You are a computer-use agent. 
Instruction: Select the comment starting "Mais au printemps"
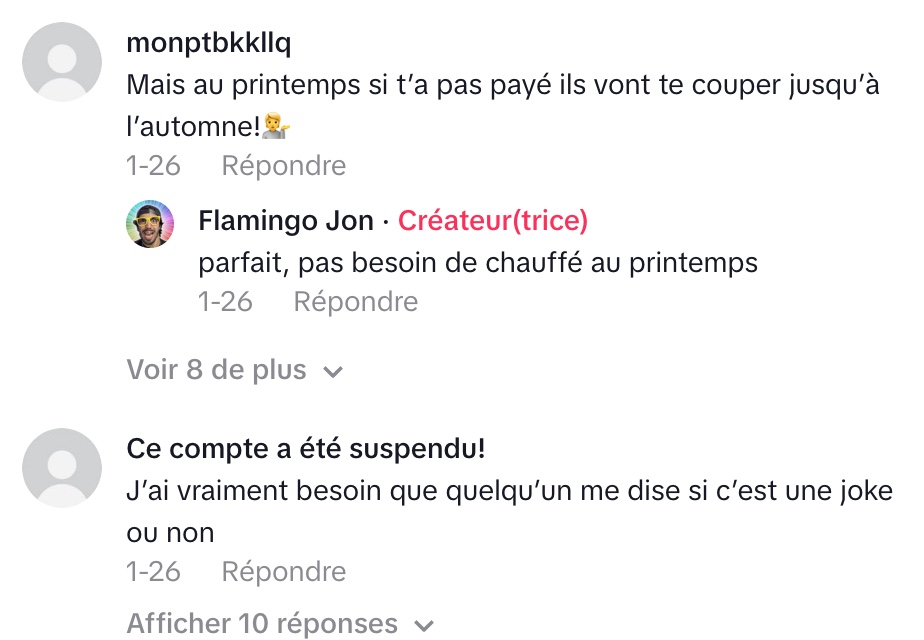[502, 86]
